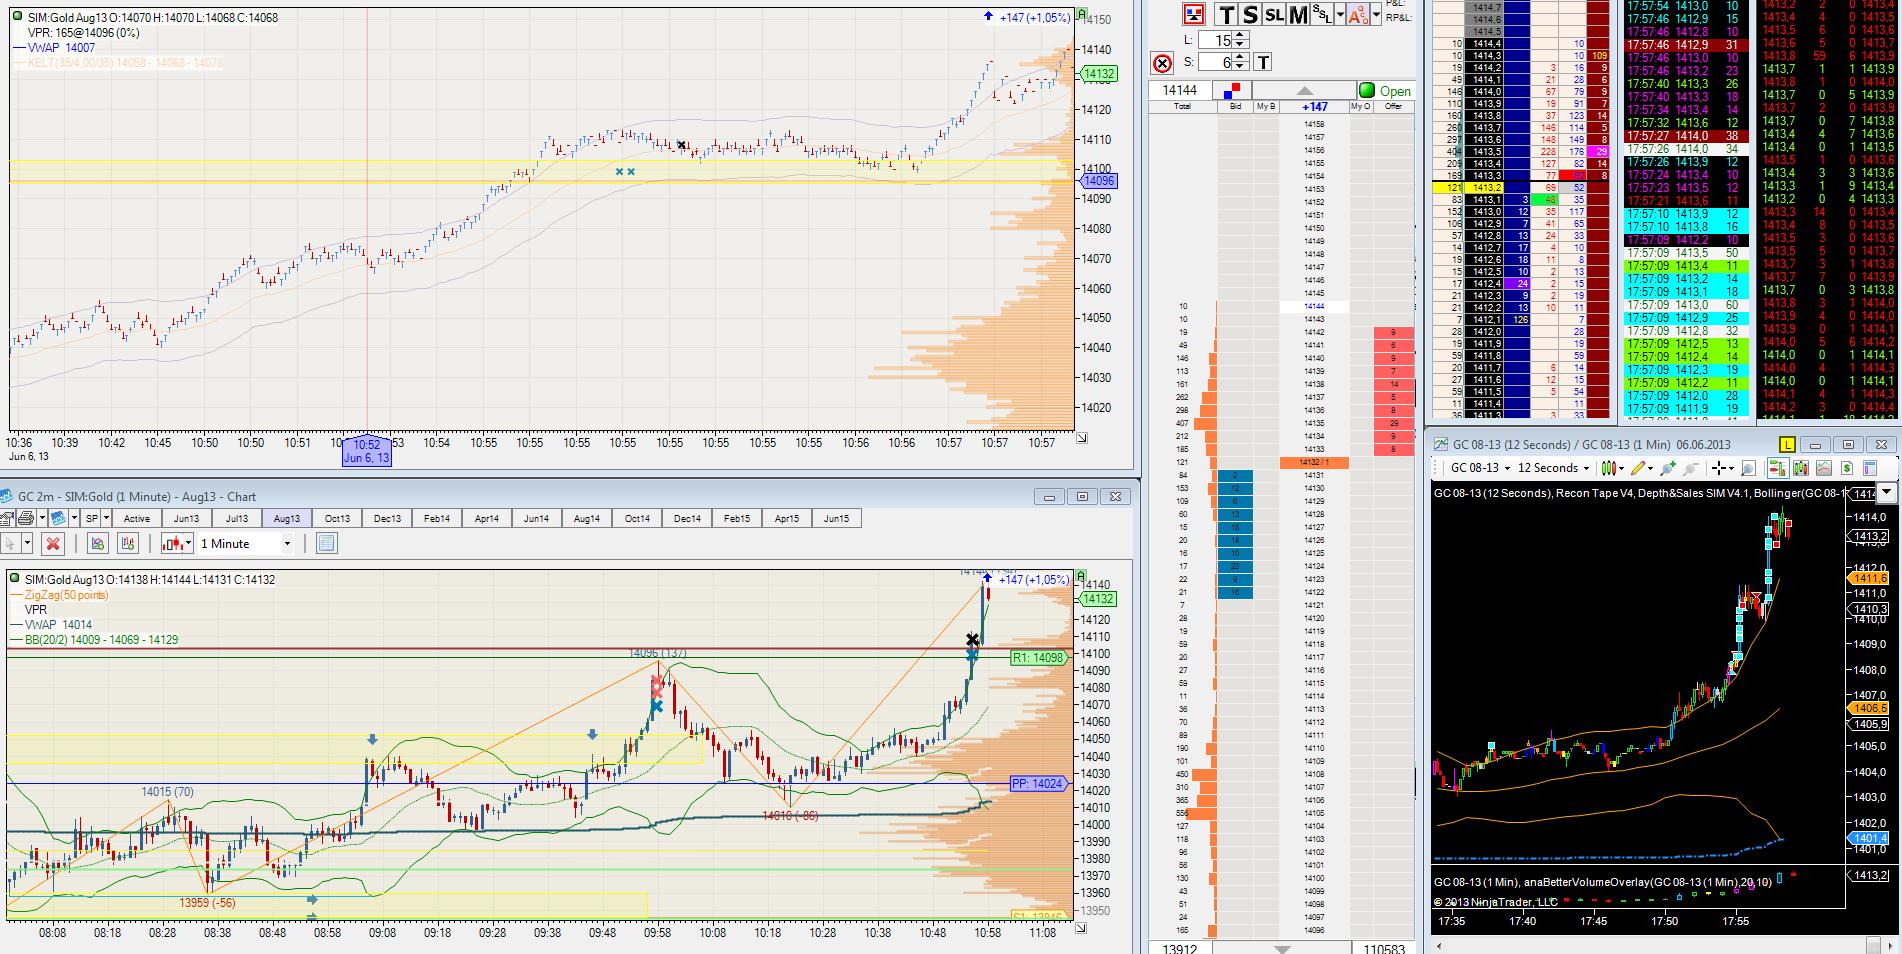Select the Jun13 contract tab
The image size is (1902, 954).
coord(187,518)
